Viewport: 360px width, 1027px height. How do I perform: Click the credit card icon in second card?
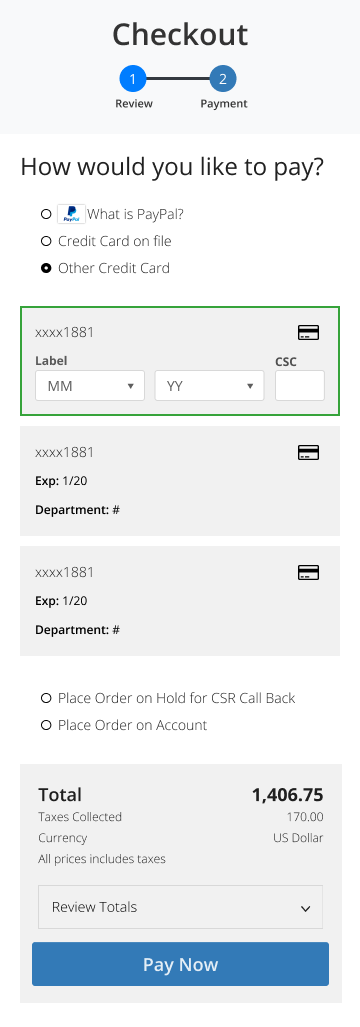click(308, 453)
